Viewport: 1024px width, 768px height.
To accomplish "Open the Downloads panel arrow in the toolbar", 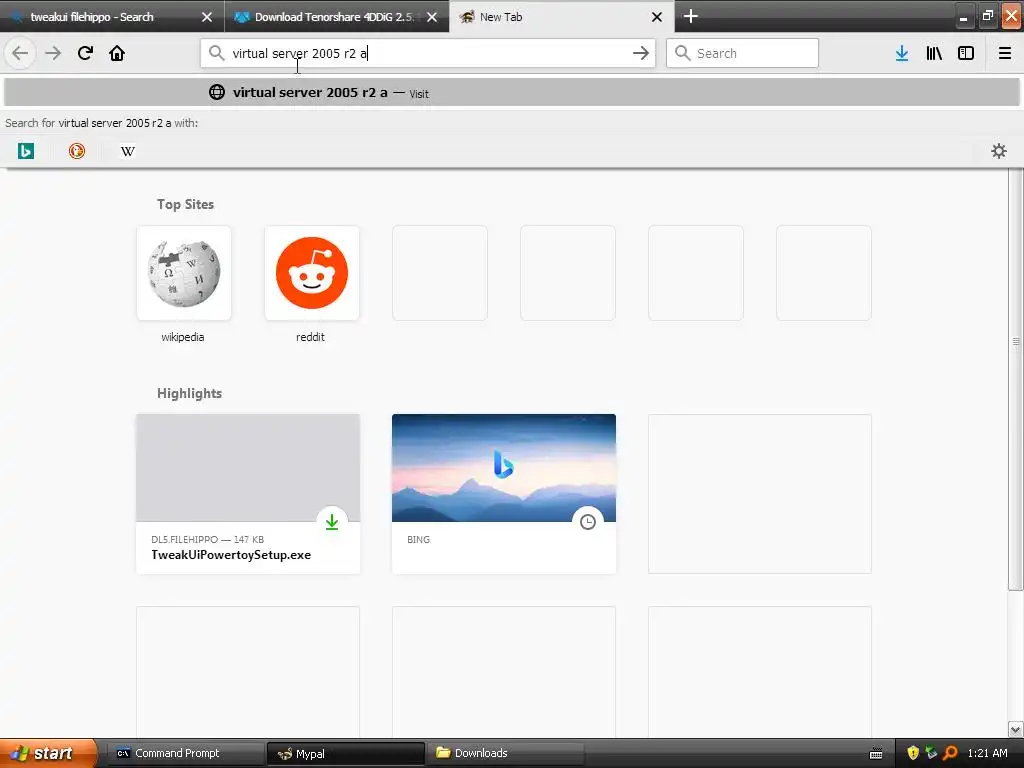I will pos(902,53).
